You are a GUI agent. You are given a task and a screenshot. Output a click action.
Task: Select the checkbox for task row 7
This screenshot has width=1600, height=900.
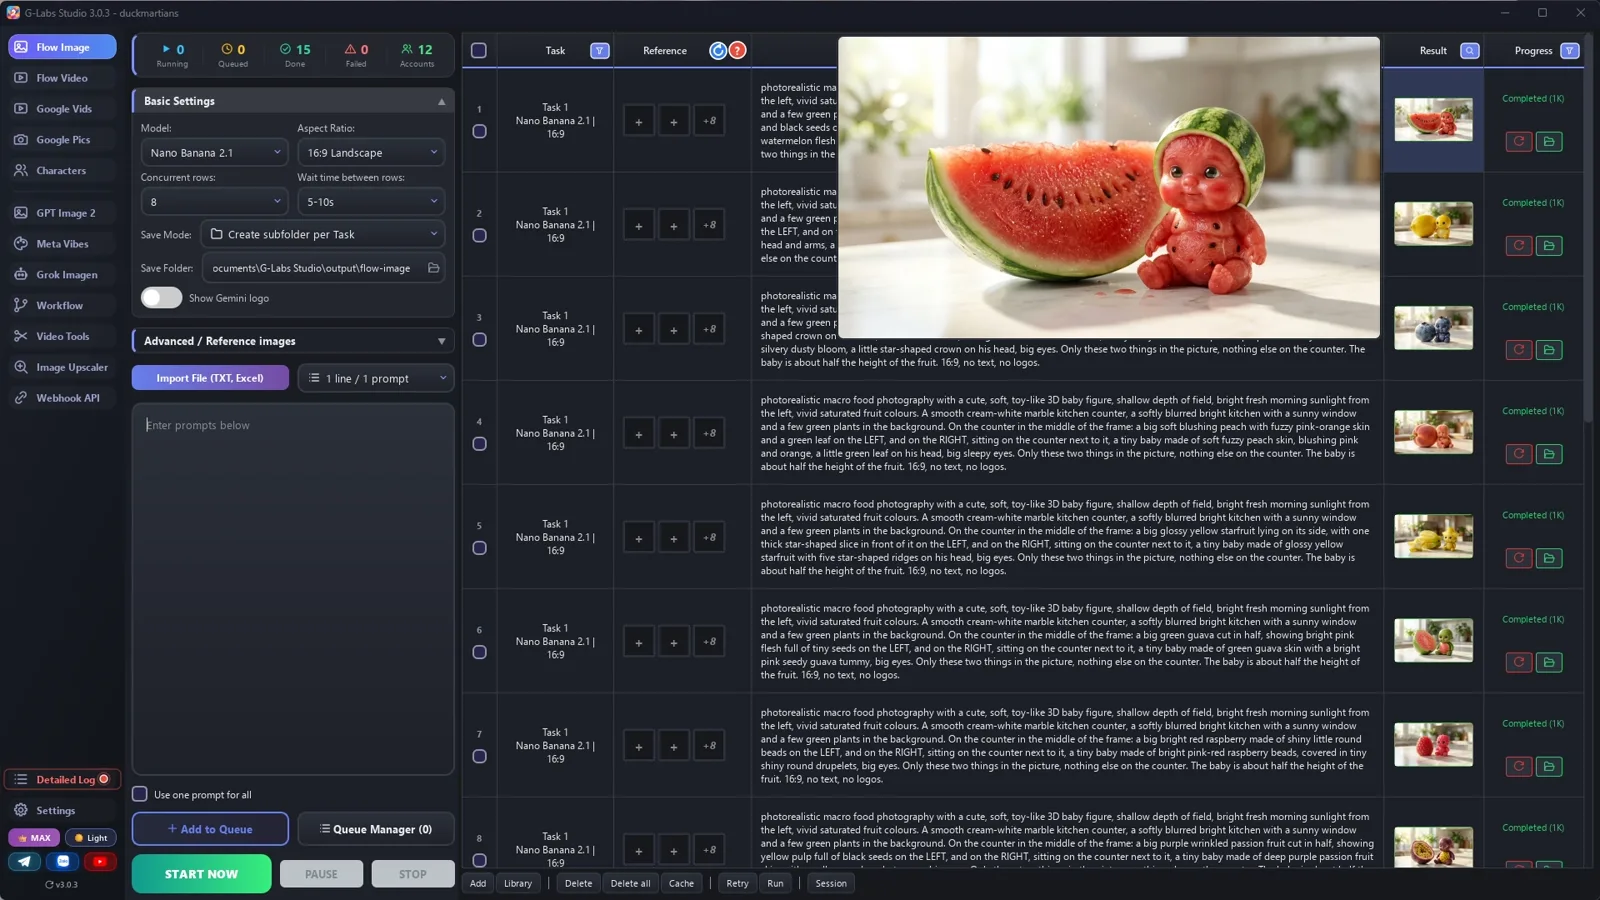pyautogui.click(x=479, y=756)
